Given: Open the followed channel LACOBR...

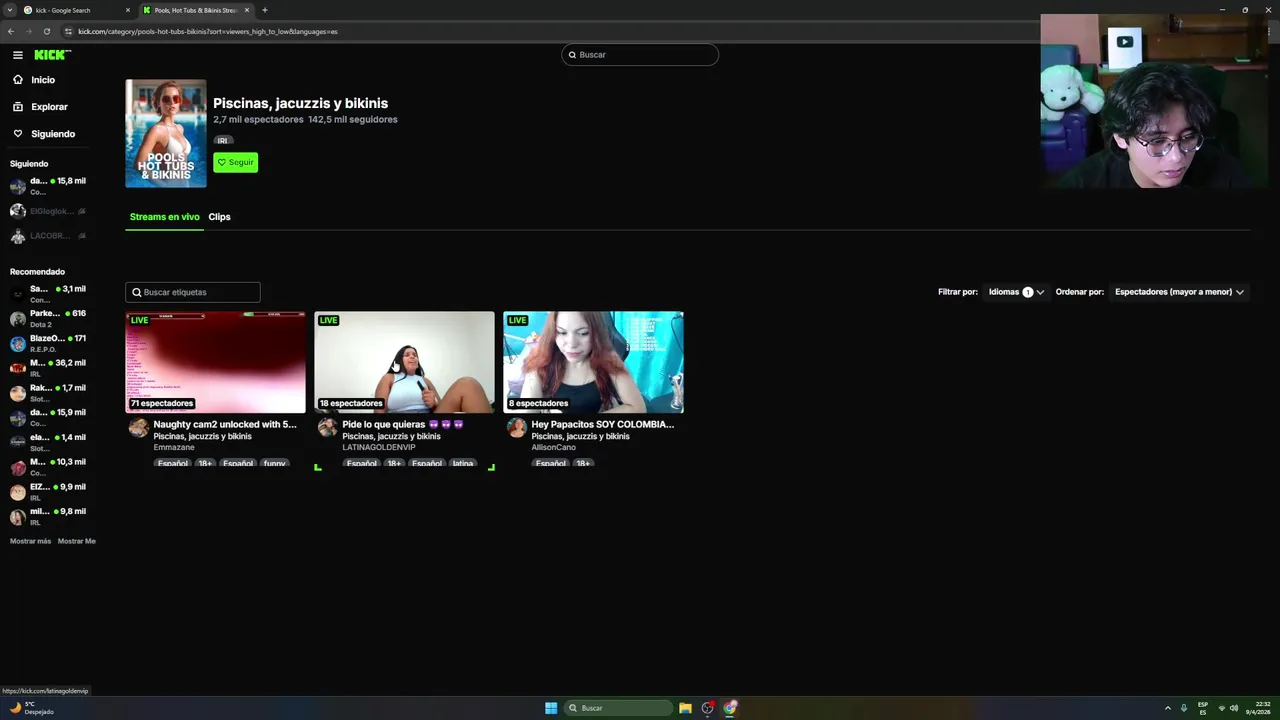Looking at the screenshot, I should point(48,236).
